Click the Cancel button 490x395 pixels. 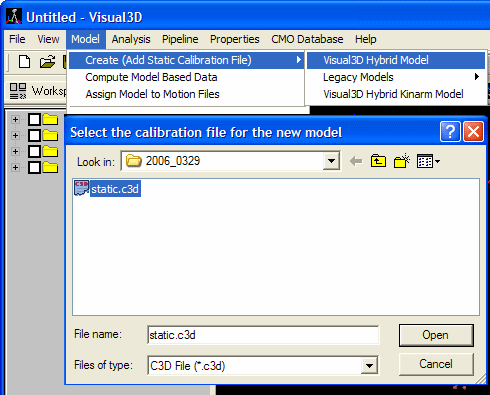tap(436, 364)
